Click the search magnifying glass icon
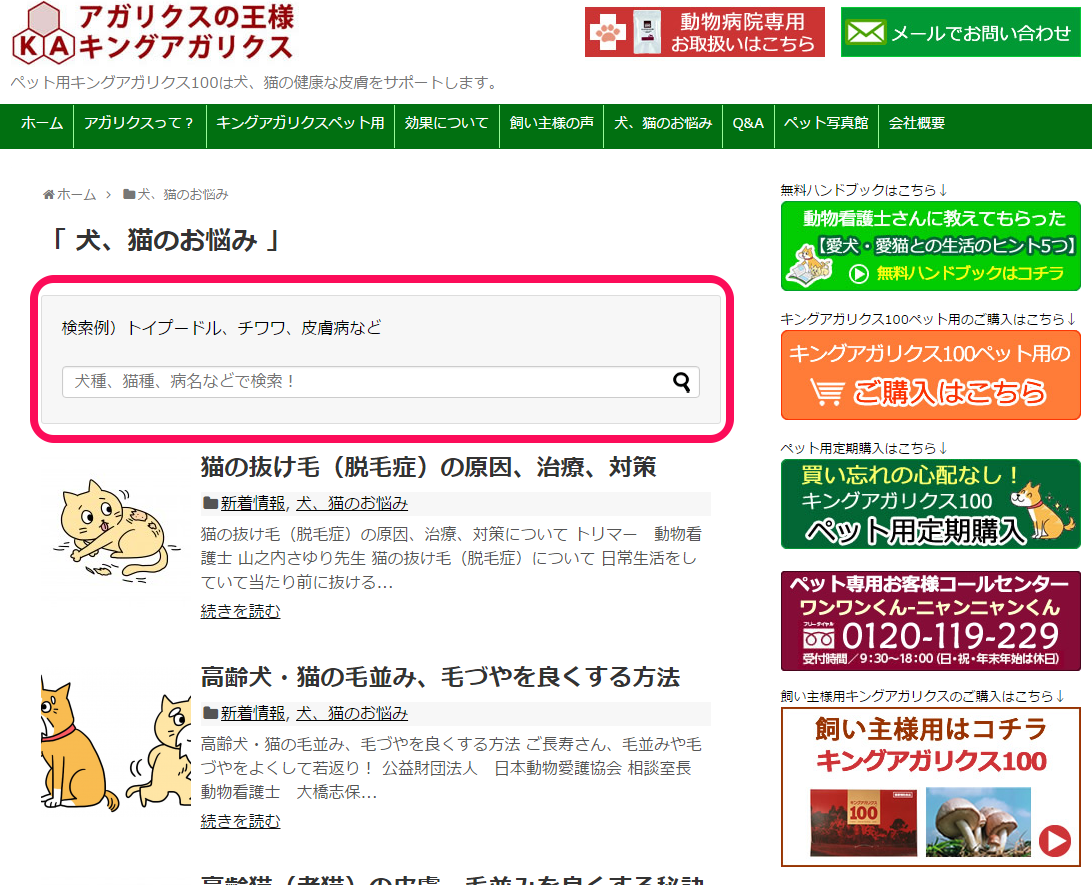Screen dimensions: 1092x885 (682, 382)
